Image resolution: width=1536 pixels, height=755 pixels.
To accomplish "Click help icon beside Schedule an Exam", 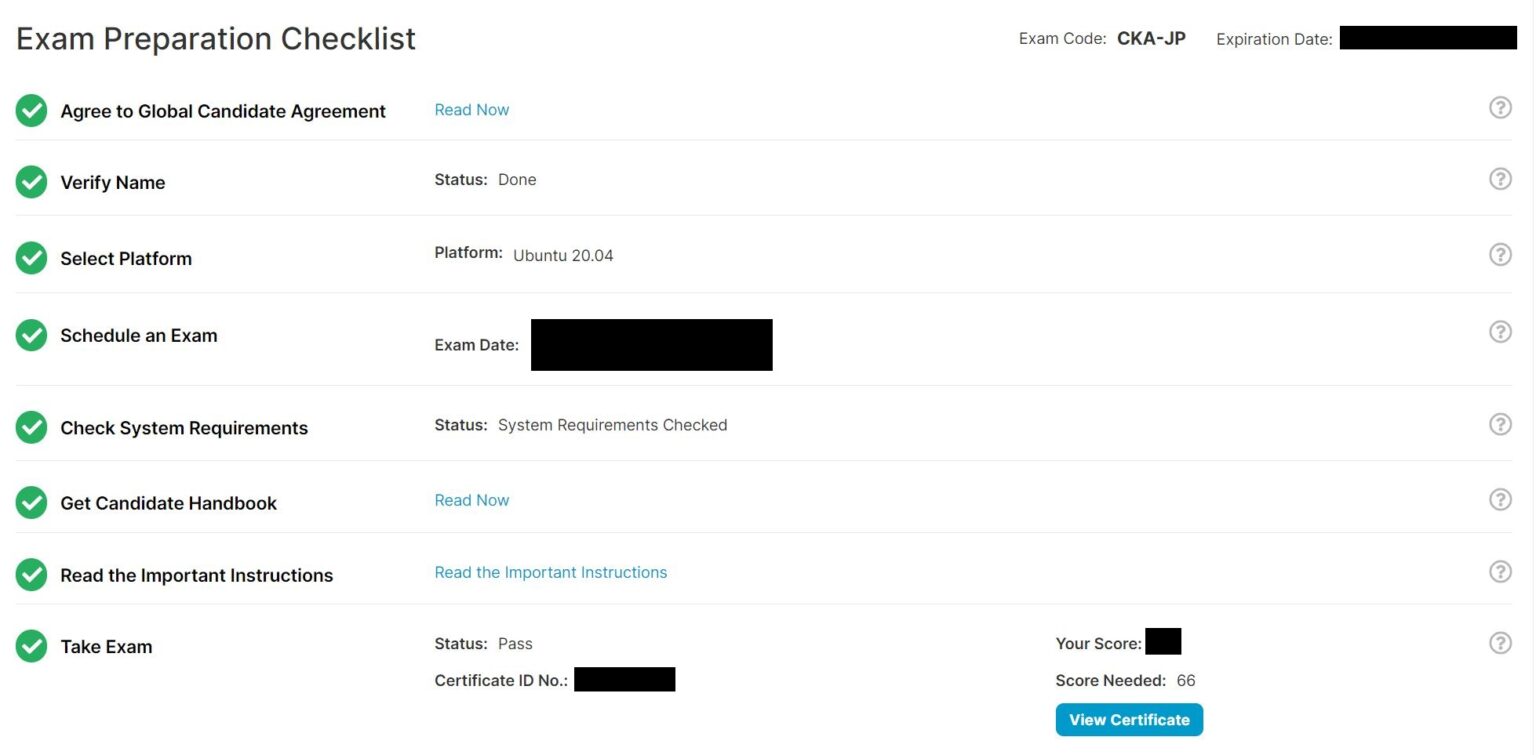I will tap(1500, 332).
